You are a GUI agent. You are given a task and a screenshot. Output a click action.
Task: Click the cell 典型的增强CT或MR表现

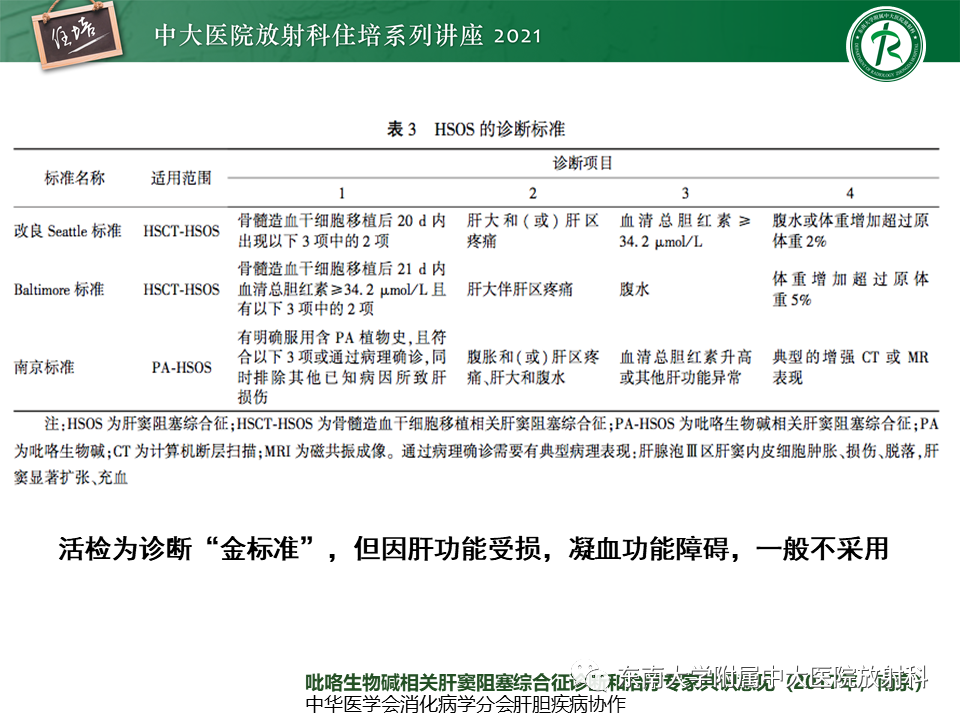[850, 367]
